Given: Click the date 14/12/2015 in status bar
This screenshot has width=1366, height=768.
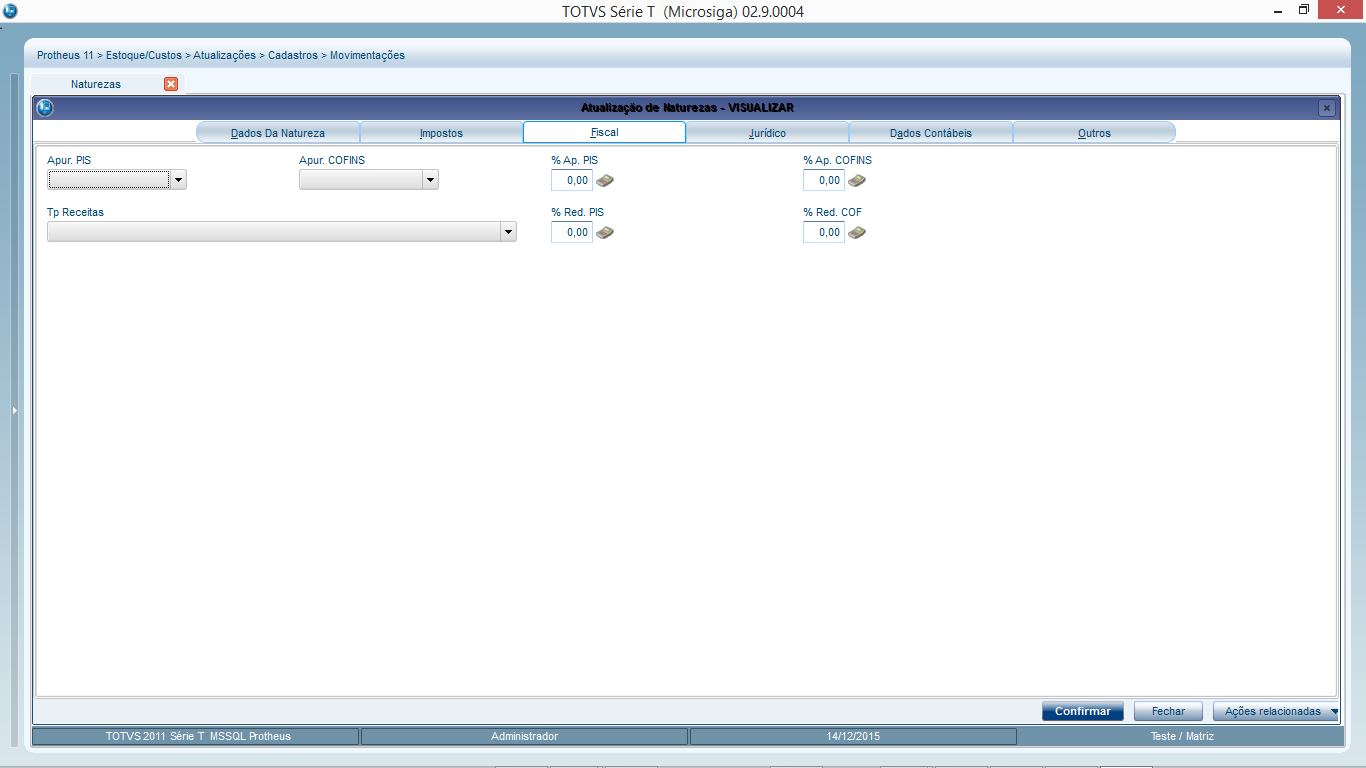Looking at the screenshot, I should [853, 736].
